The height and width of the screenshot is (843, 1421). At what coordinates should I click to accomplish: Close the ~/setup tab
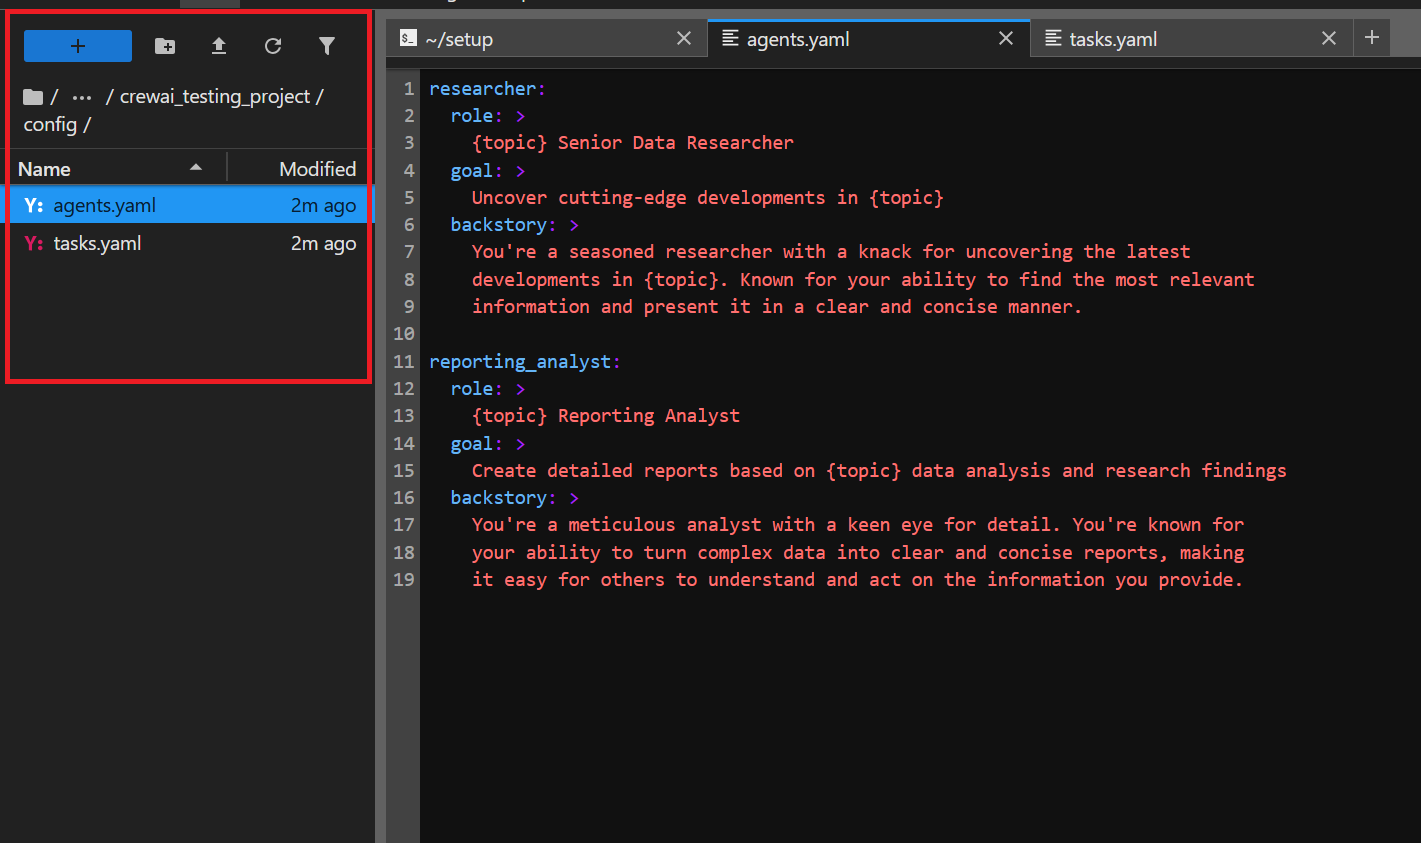tap(684, 38)
